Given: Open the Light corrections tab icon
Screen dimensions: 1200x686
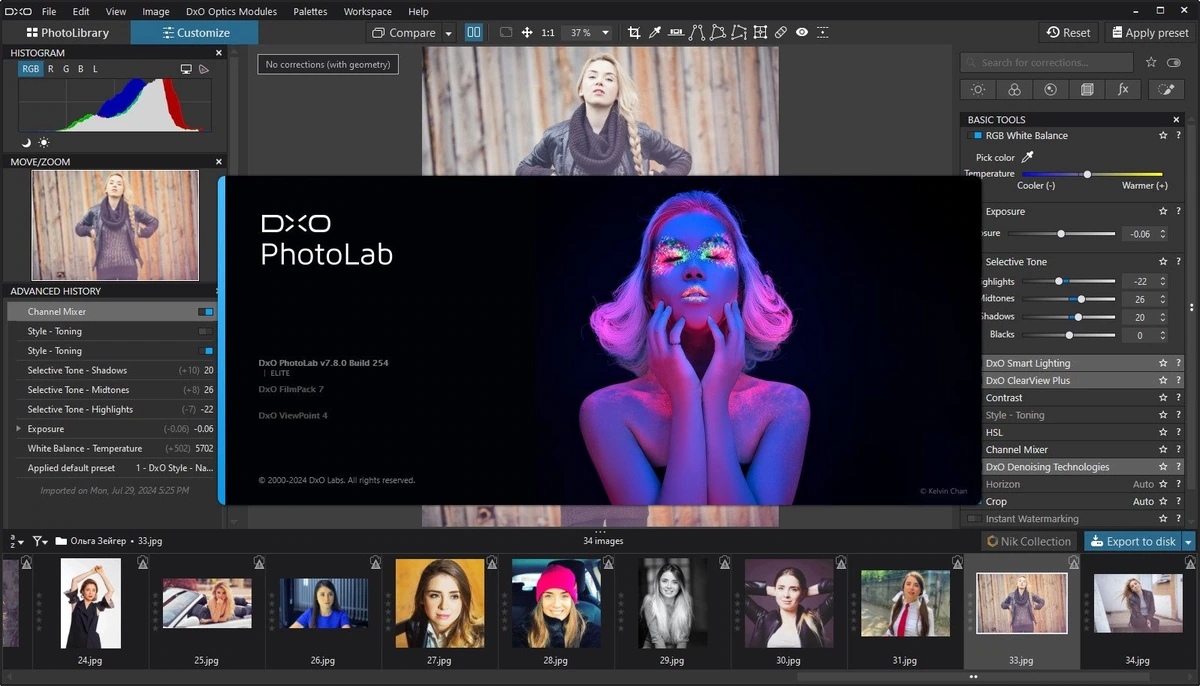Looking at the screenshot, I should pos(978,90).
